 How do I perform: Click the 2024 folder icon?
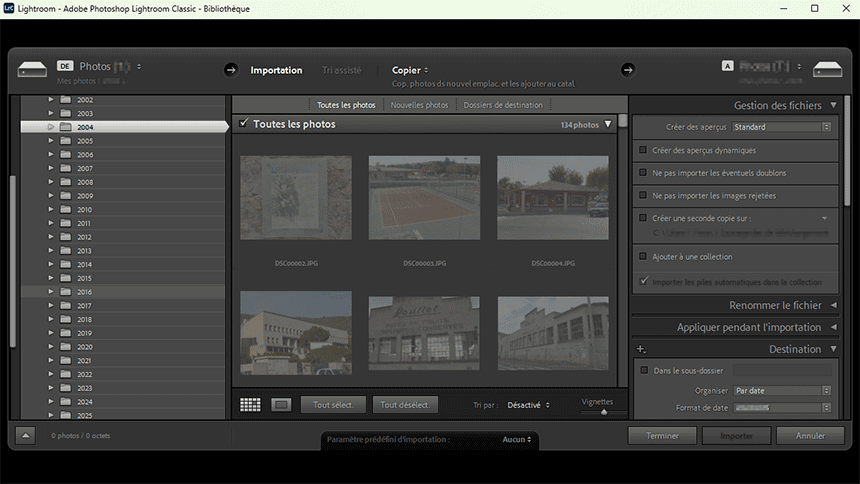(66, 401)
